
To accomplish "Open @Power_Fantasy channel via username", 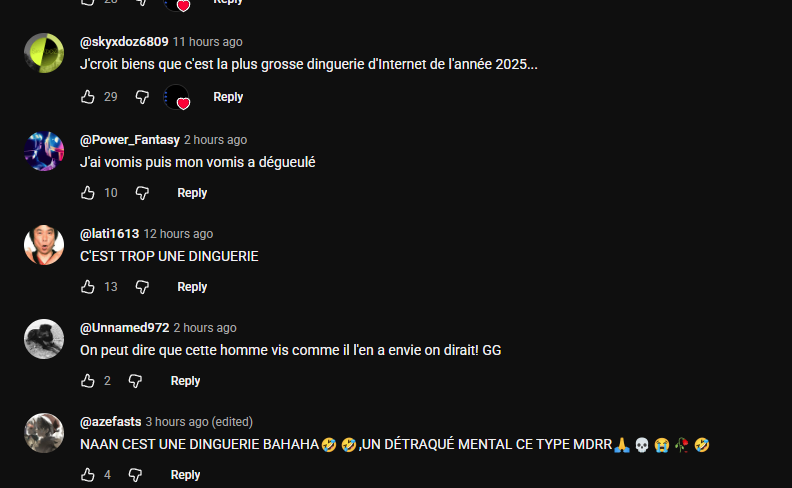I will click(130, 140).
